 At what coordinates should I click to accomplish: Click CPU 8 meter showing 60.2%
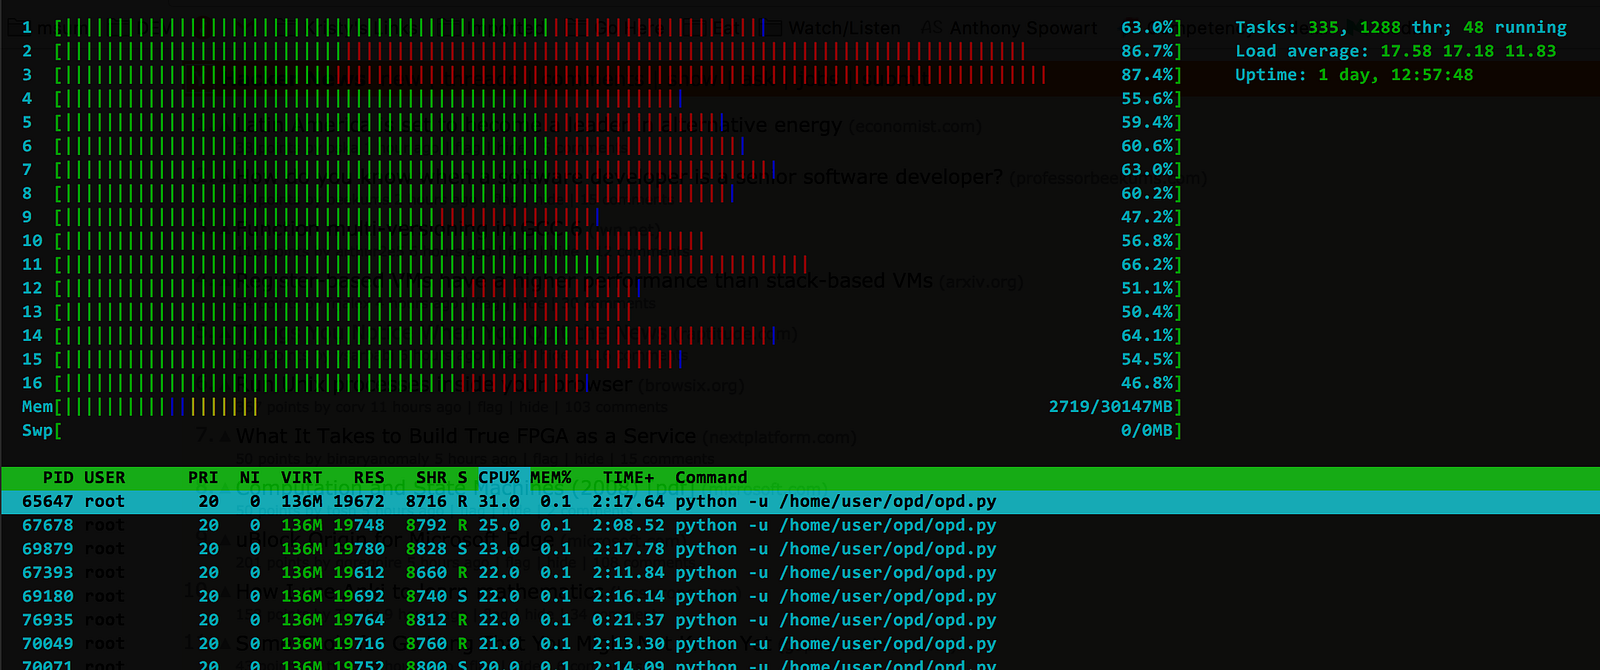click(x=602, y=193)
